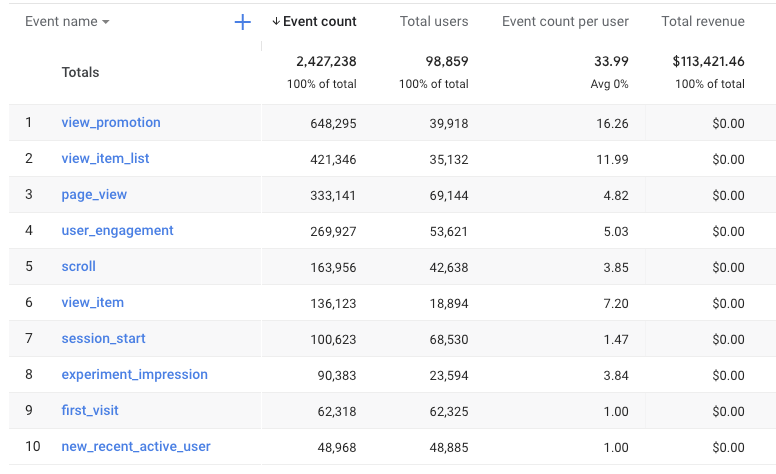Click the blue plus add dimension icon
The image size is (776, 474).
[x=242, y=22]
